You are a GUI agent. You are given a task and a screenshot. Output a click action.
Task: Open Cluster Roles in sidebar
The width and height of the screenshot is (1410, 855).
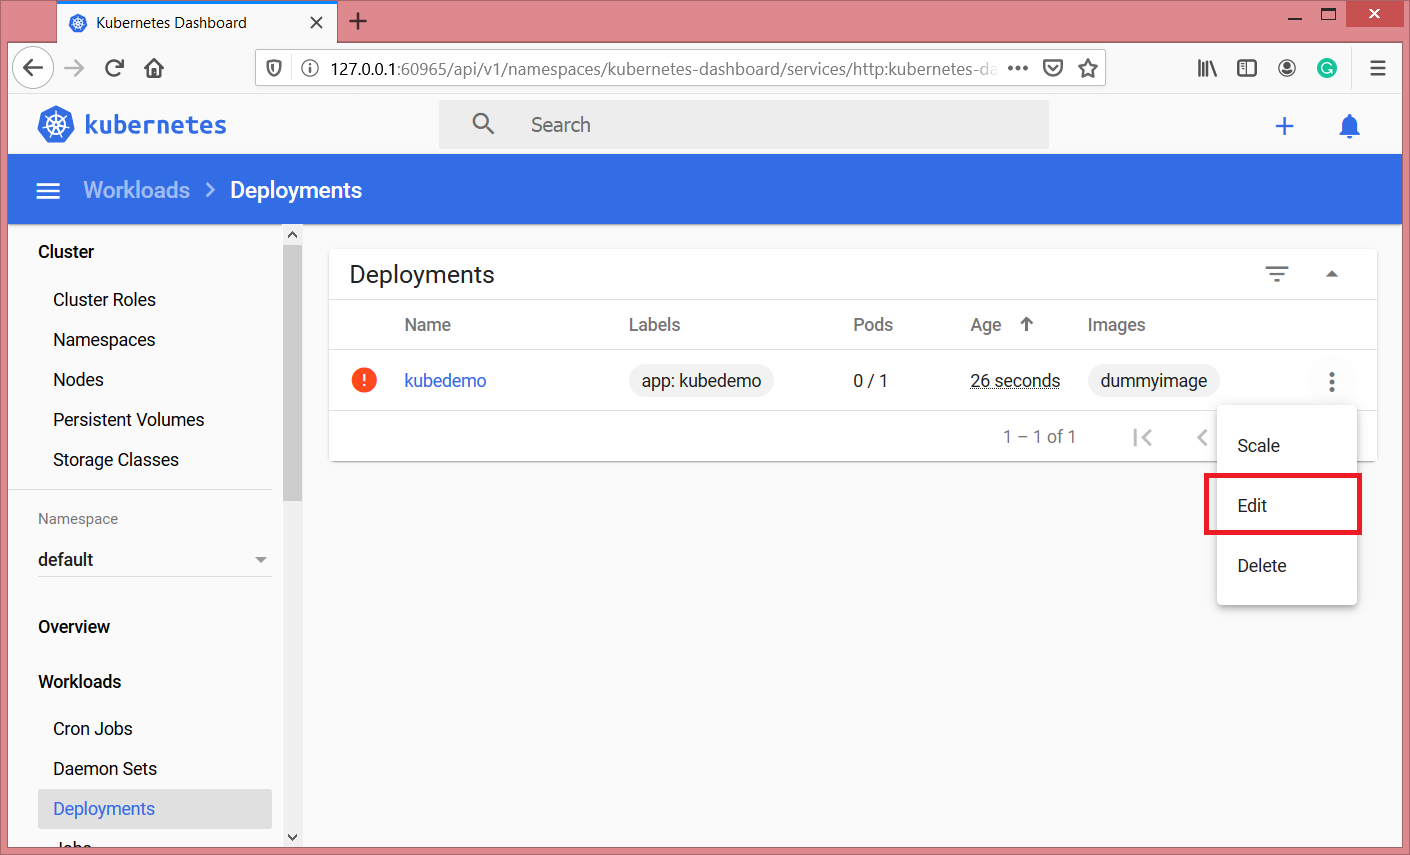click(x=104, y=300)
